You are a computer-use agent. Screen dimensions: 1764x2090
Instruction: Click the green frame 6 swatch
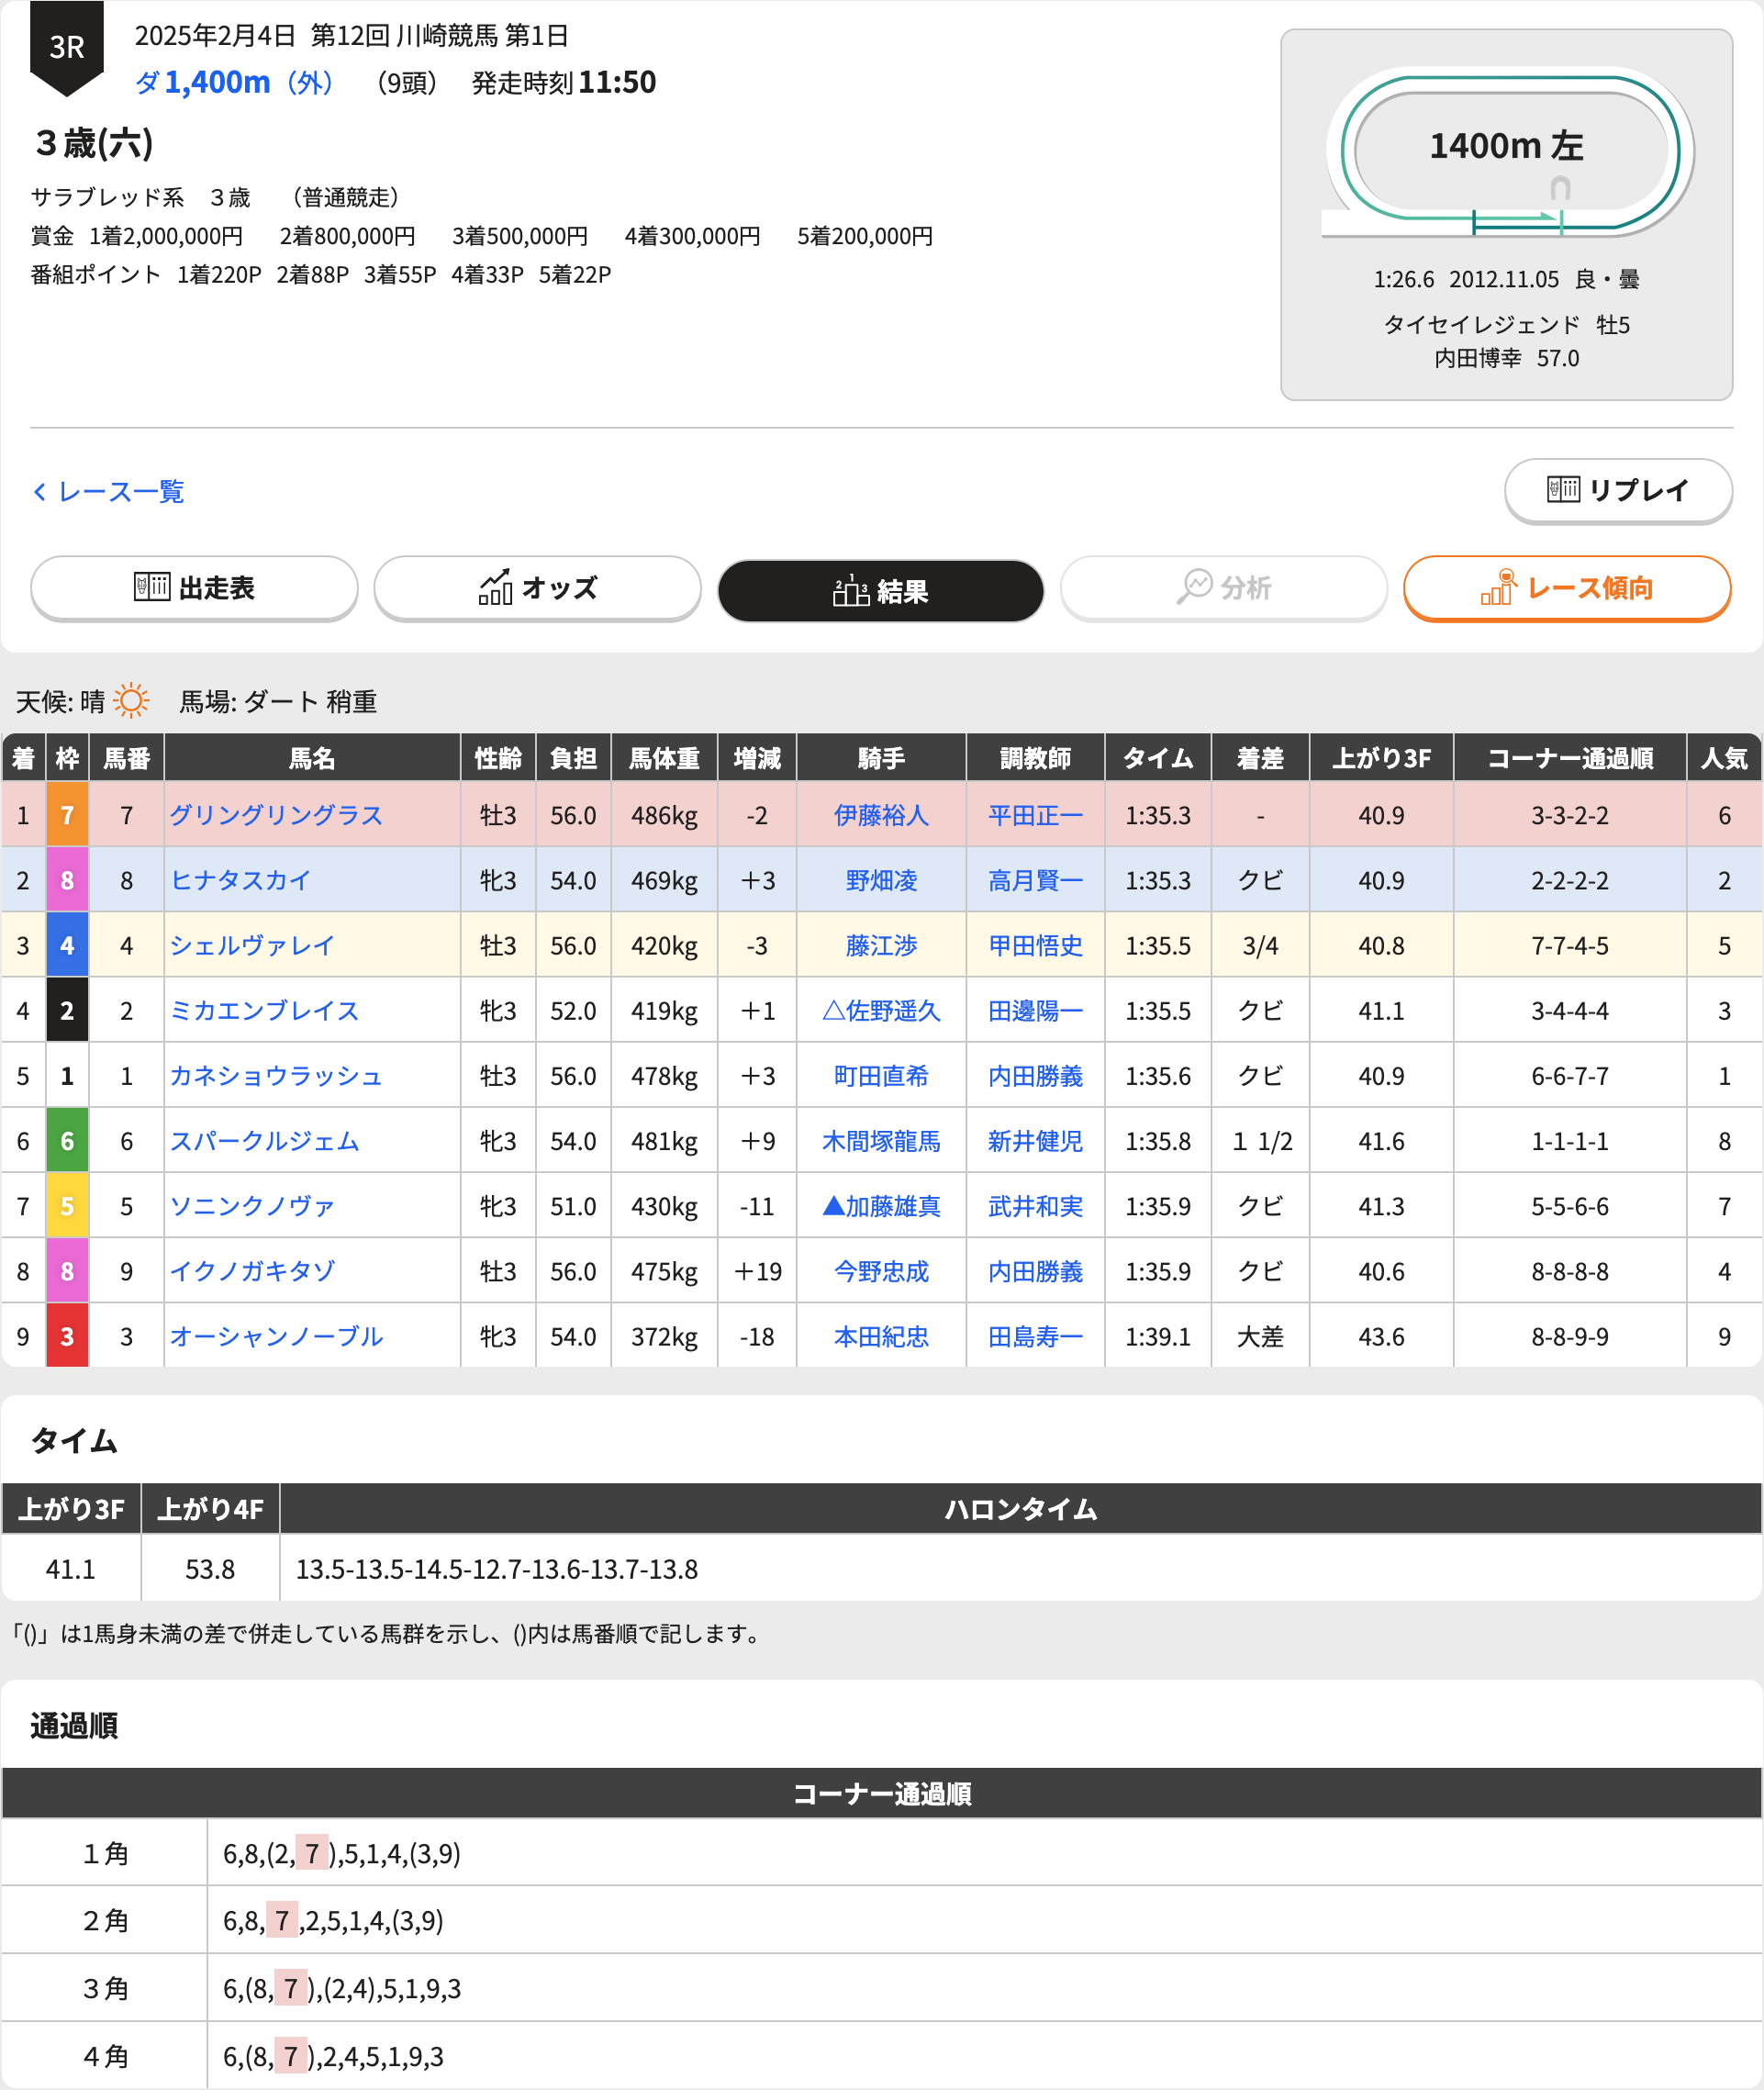click(67, 1141)
